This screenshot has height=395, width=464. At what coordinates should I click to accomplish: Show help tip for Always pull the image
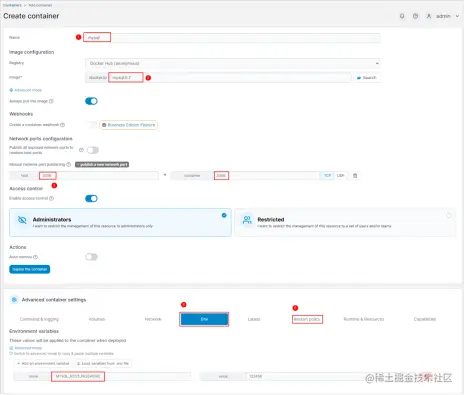(x=51, y=101)
